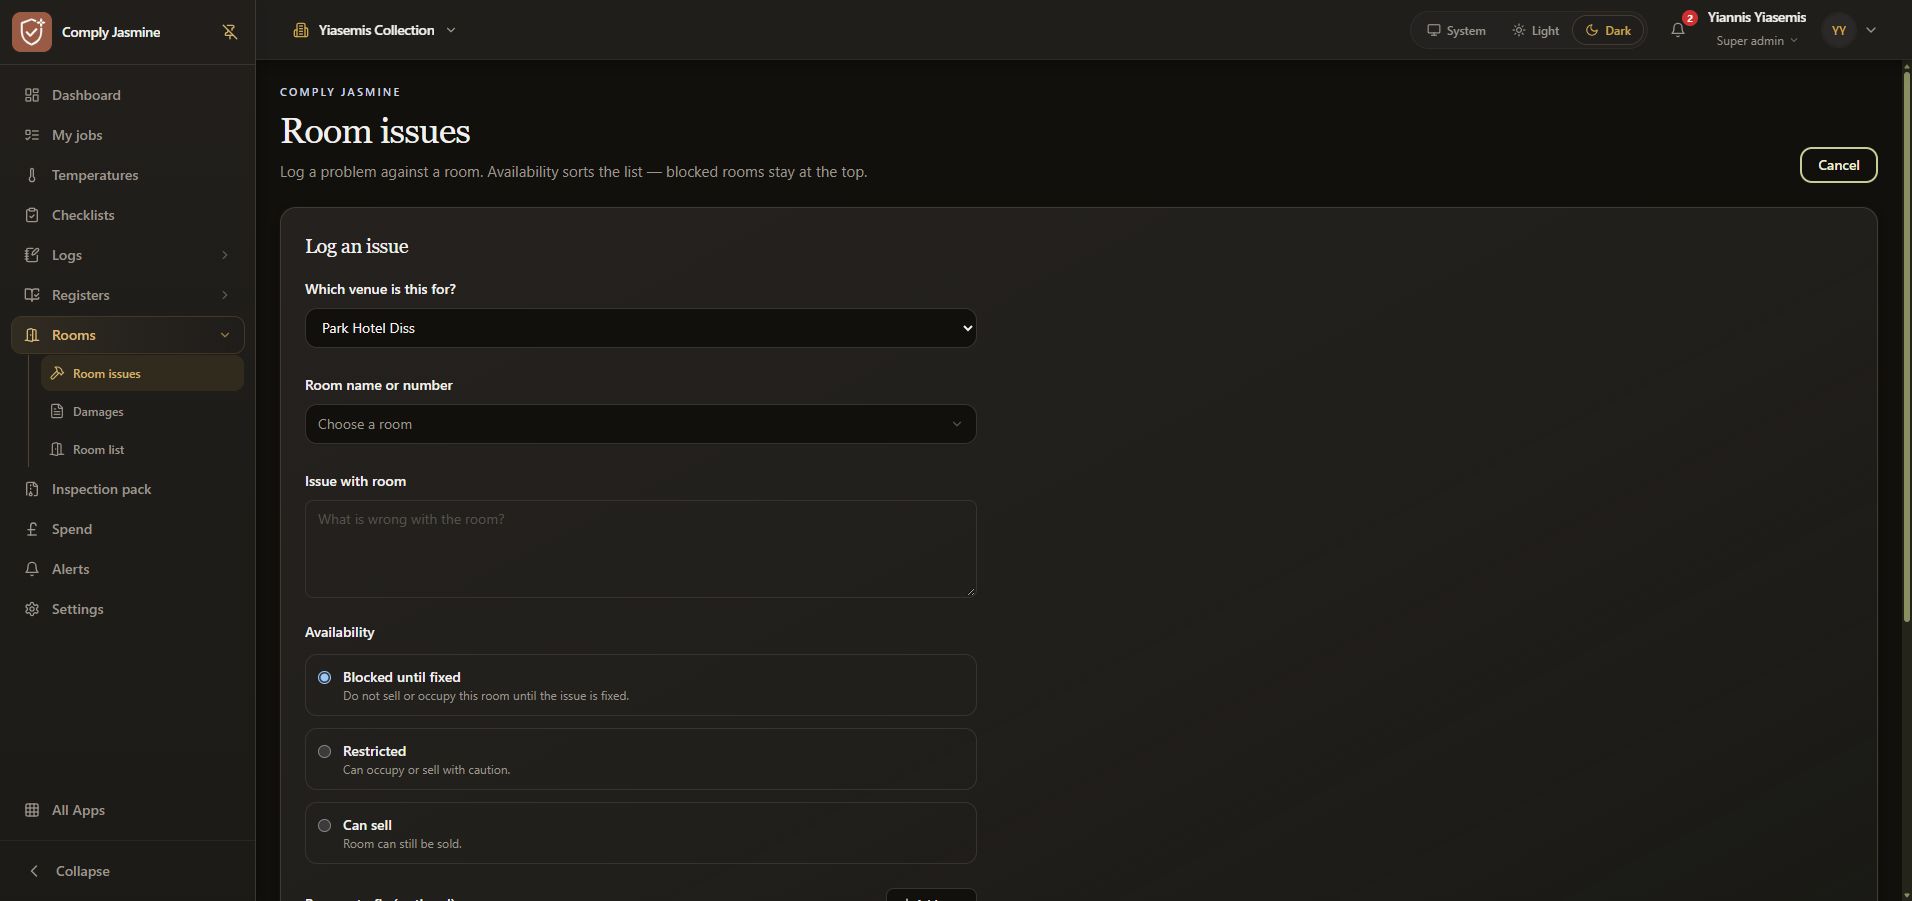Open notifications bell with the red badge
This screenshot has height=901, width=1912.
(x=1678, y=30)
